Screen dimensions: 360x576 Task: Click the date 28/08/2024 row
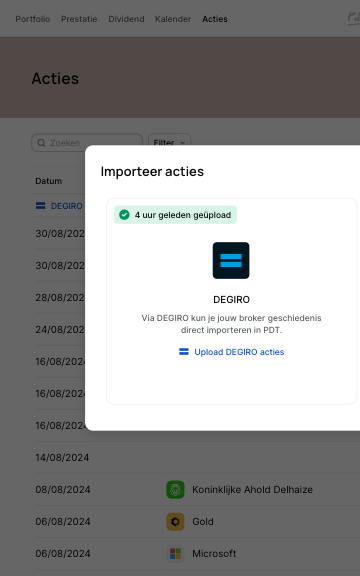(60, 298)
